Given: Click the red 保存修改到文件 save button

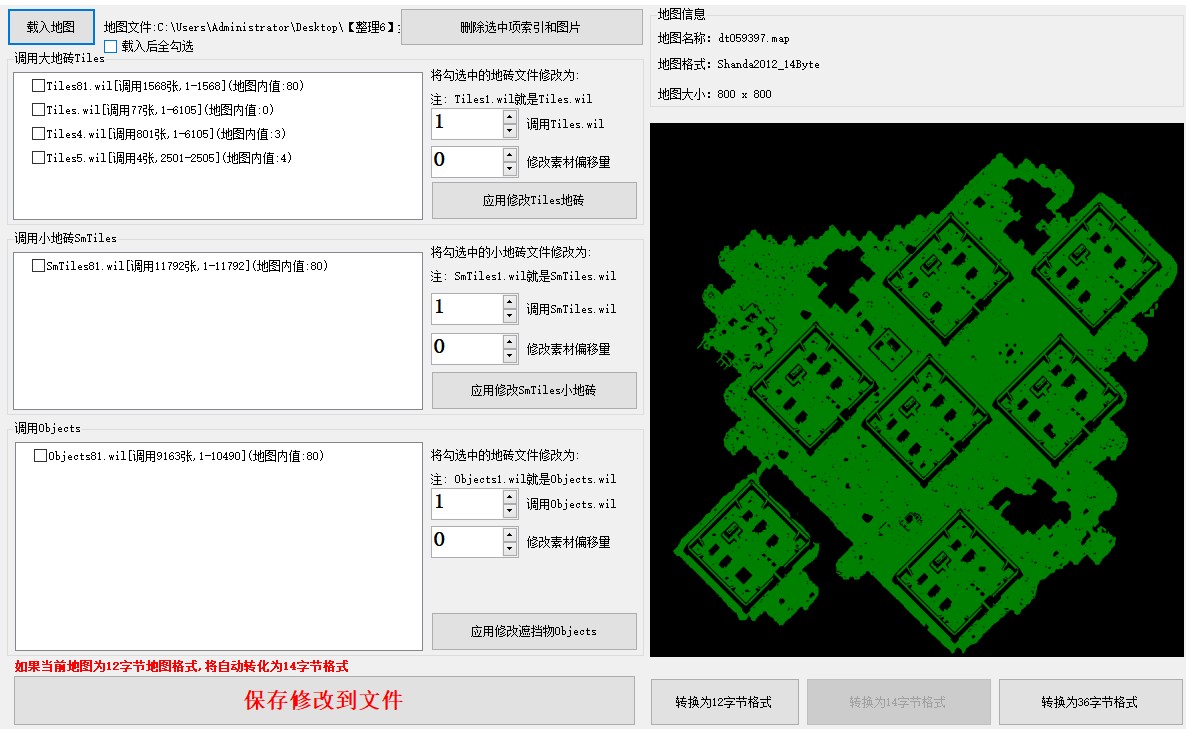Looking at the screenshot, I should (x=324, y=700).
